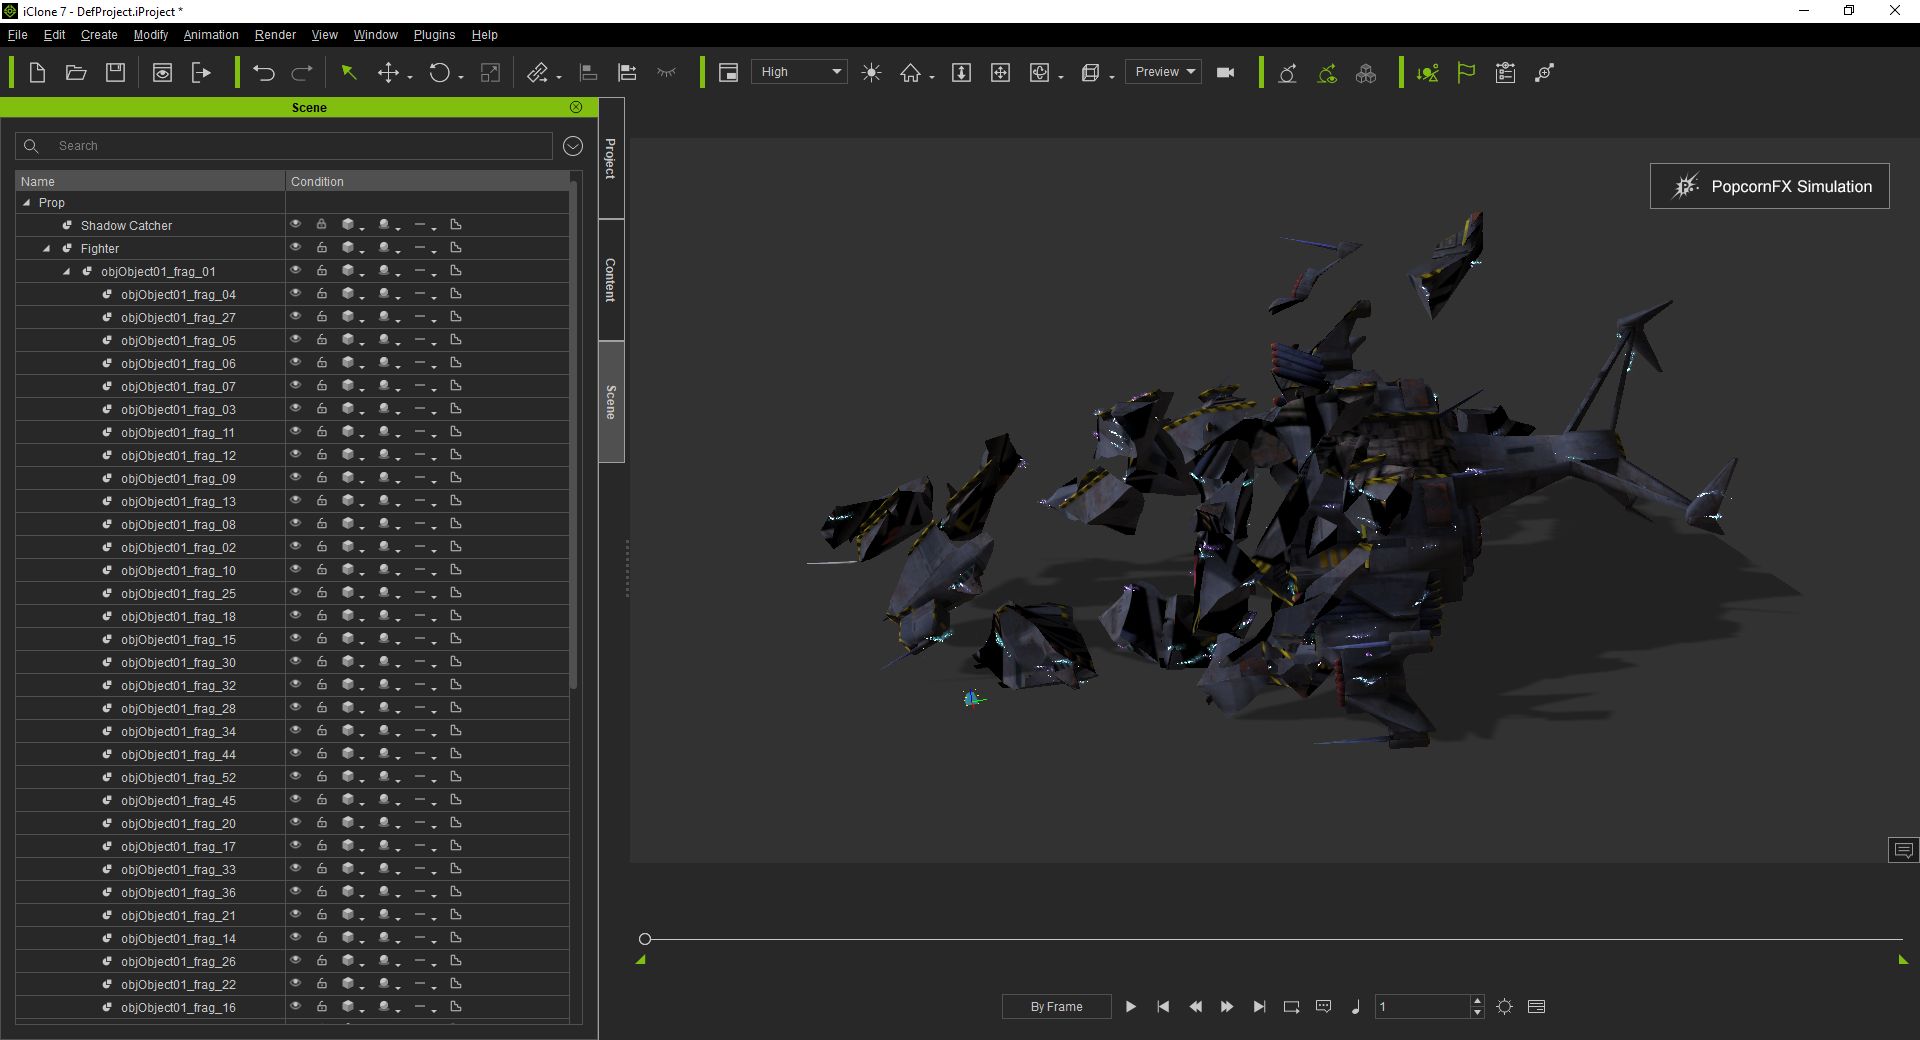This screenshot has height=1040, width=1920.
Task: Toggle loop playback icon
Action: (x=1291, y=1007)
